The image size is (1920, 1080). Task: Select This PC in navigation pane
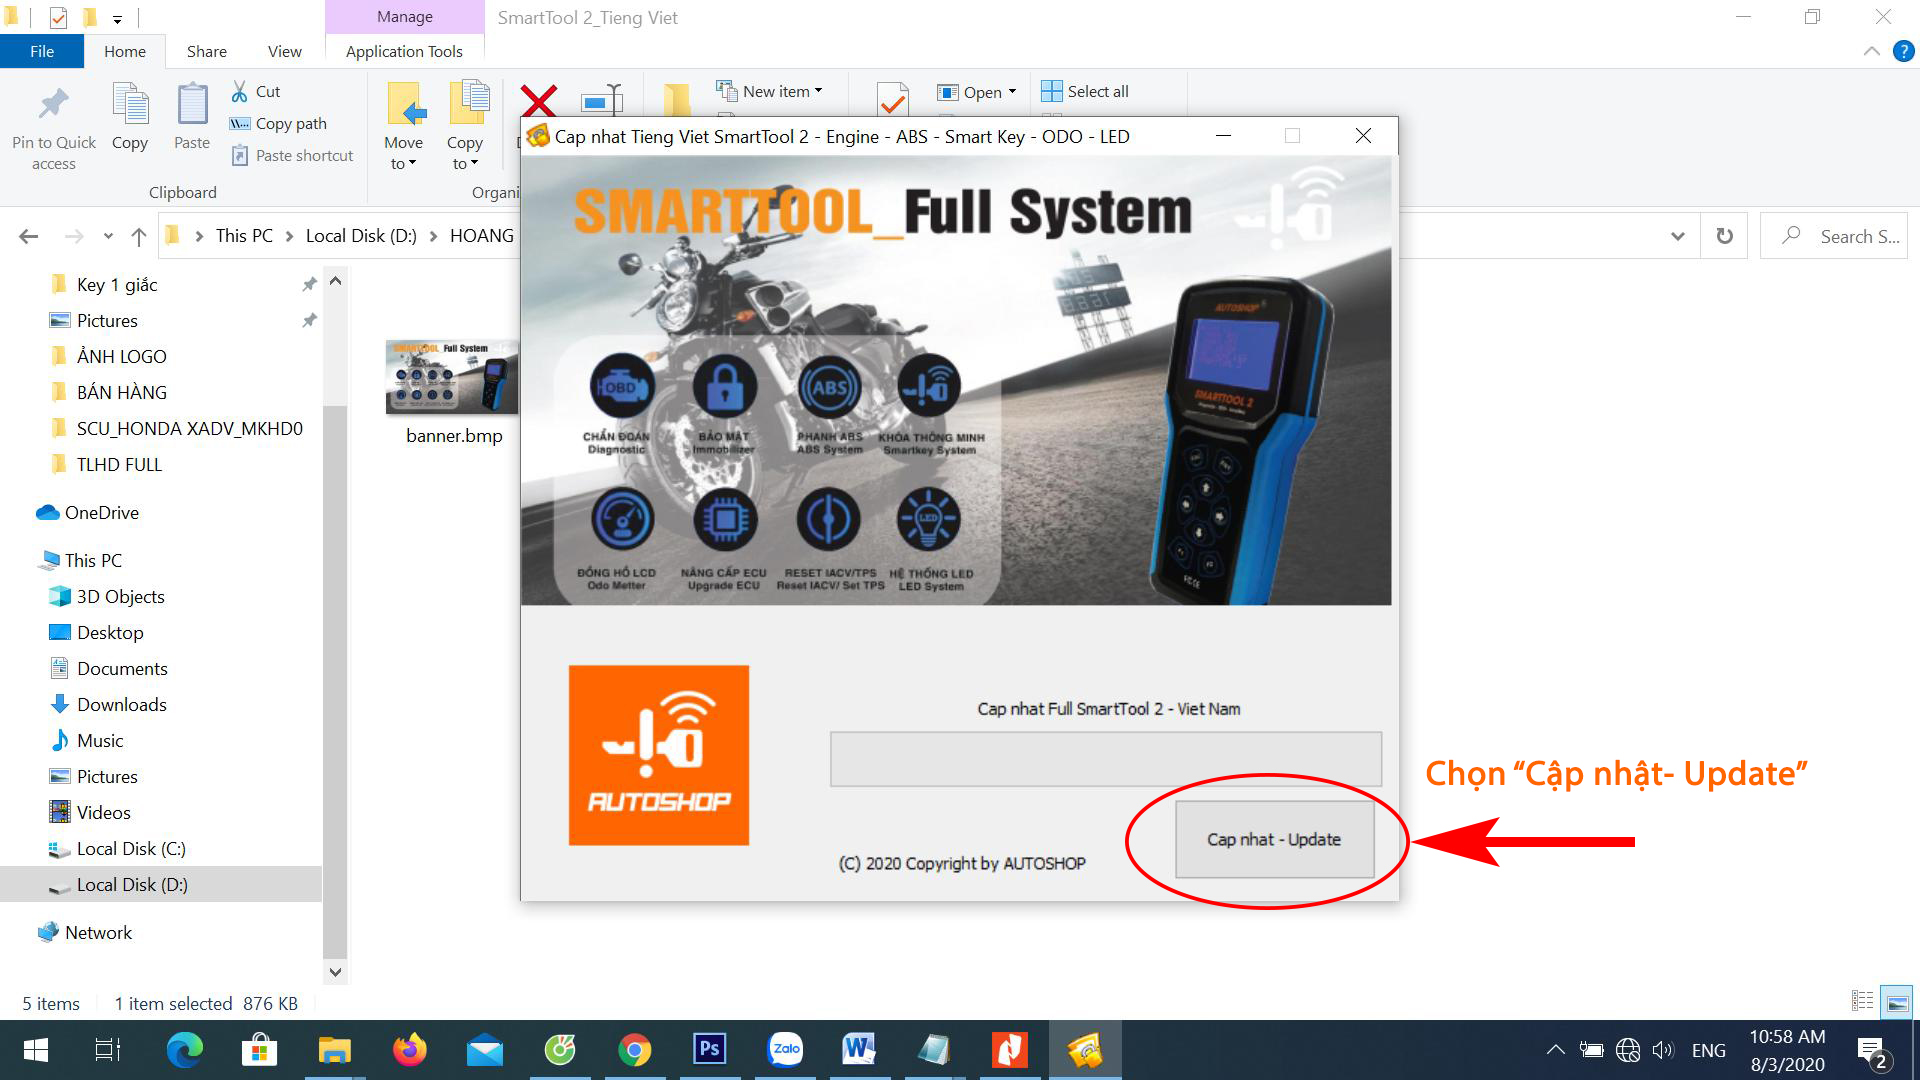(93, 561)
